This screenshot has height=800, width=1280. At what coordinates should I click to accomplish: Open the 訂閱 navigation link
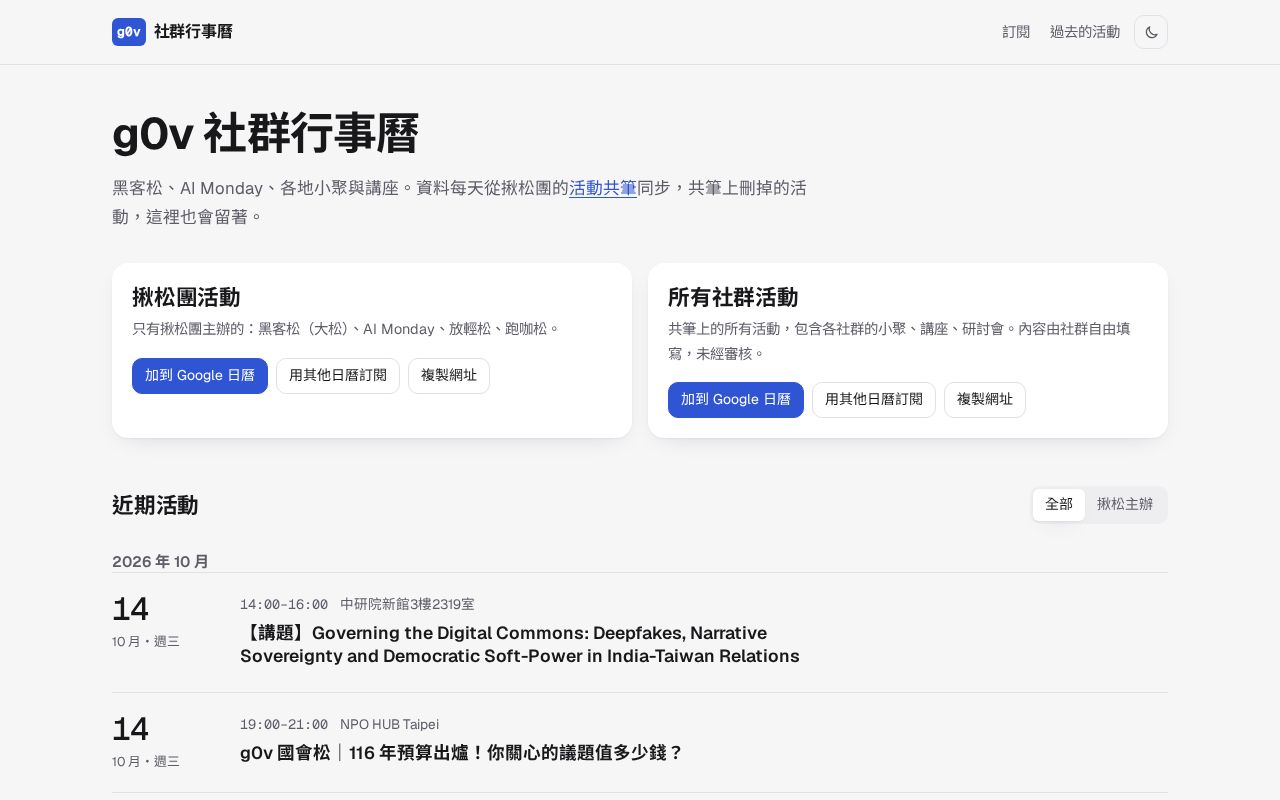pyautogui.click(x=1016, y=32)
